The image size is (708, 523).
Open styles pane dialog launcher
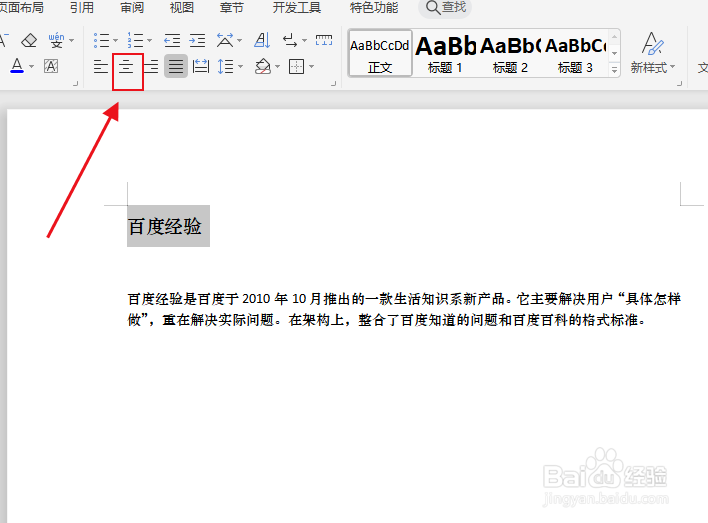point(679,83)
